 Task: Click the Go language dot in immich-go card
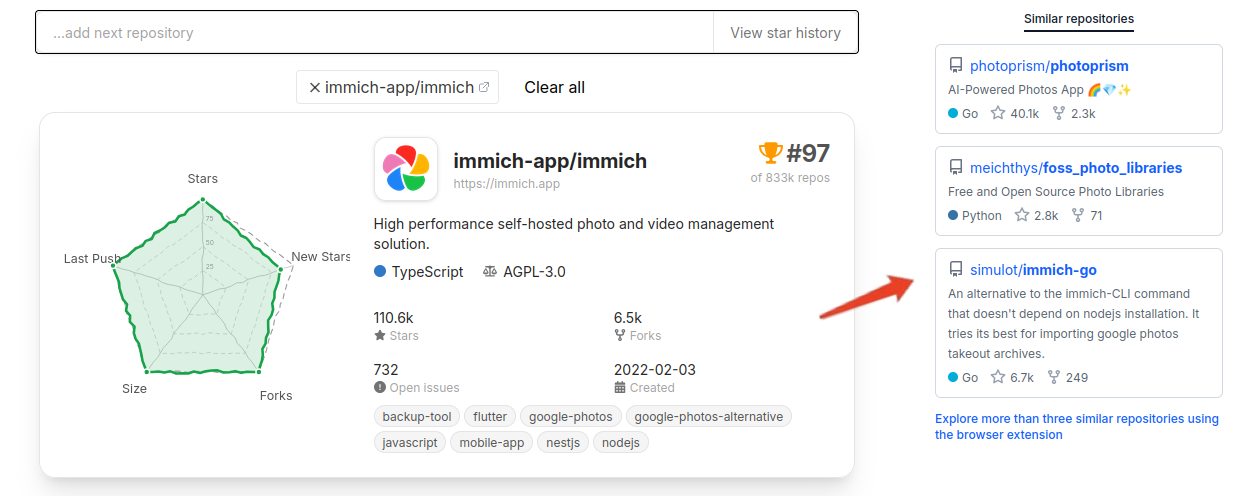[953, 377]
